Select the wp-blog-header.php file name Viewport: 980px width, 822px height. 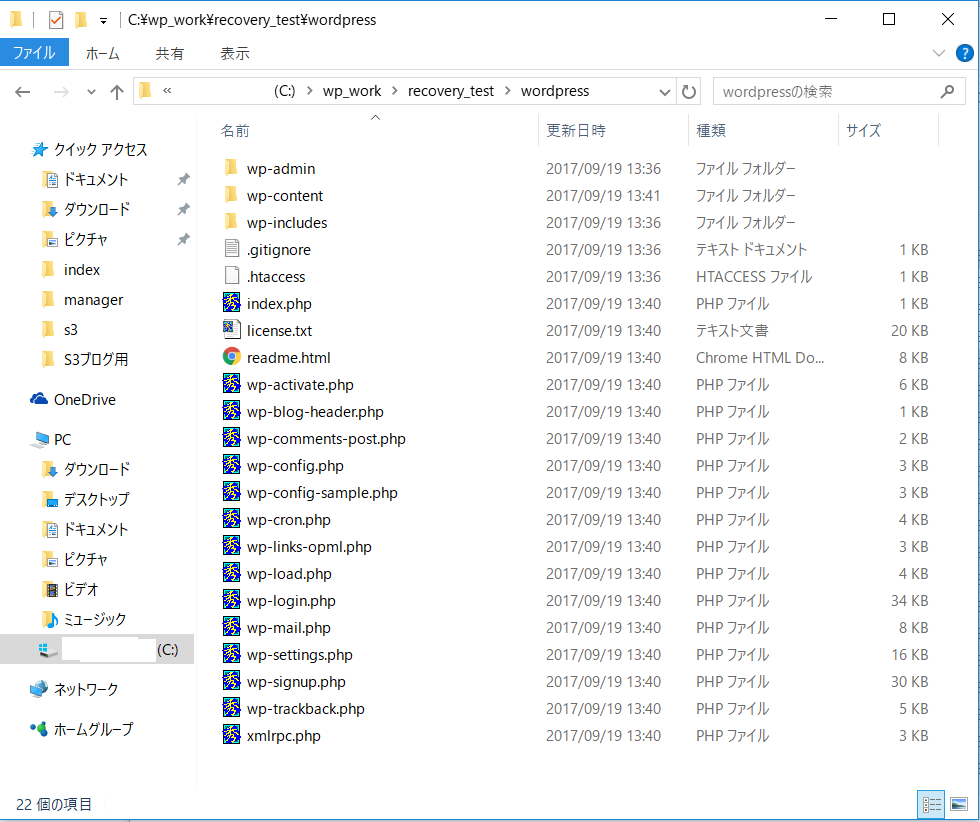[x=315, y=412]
